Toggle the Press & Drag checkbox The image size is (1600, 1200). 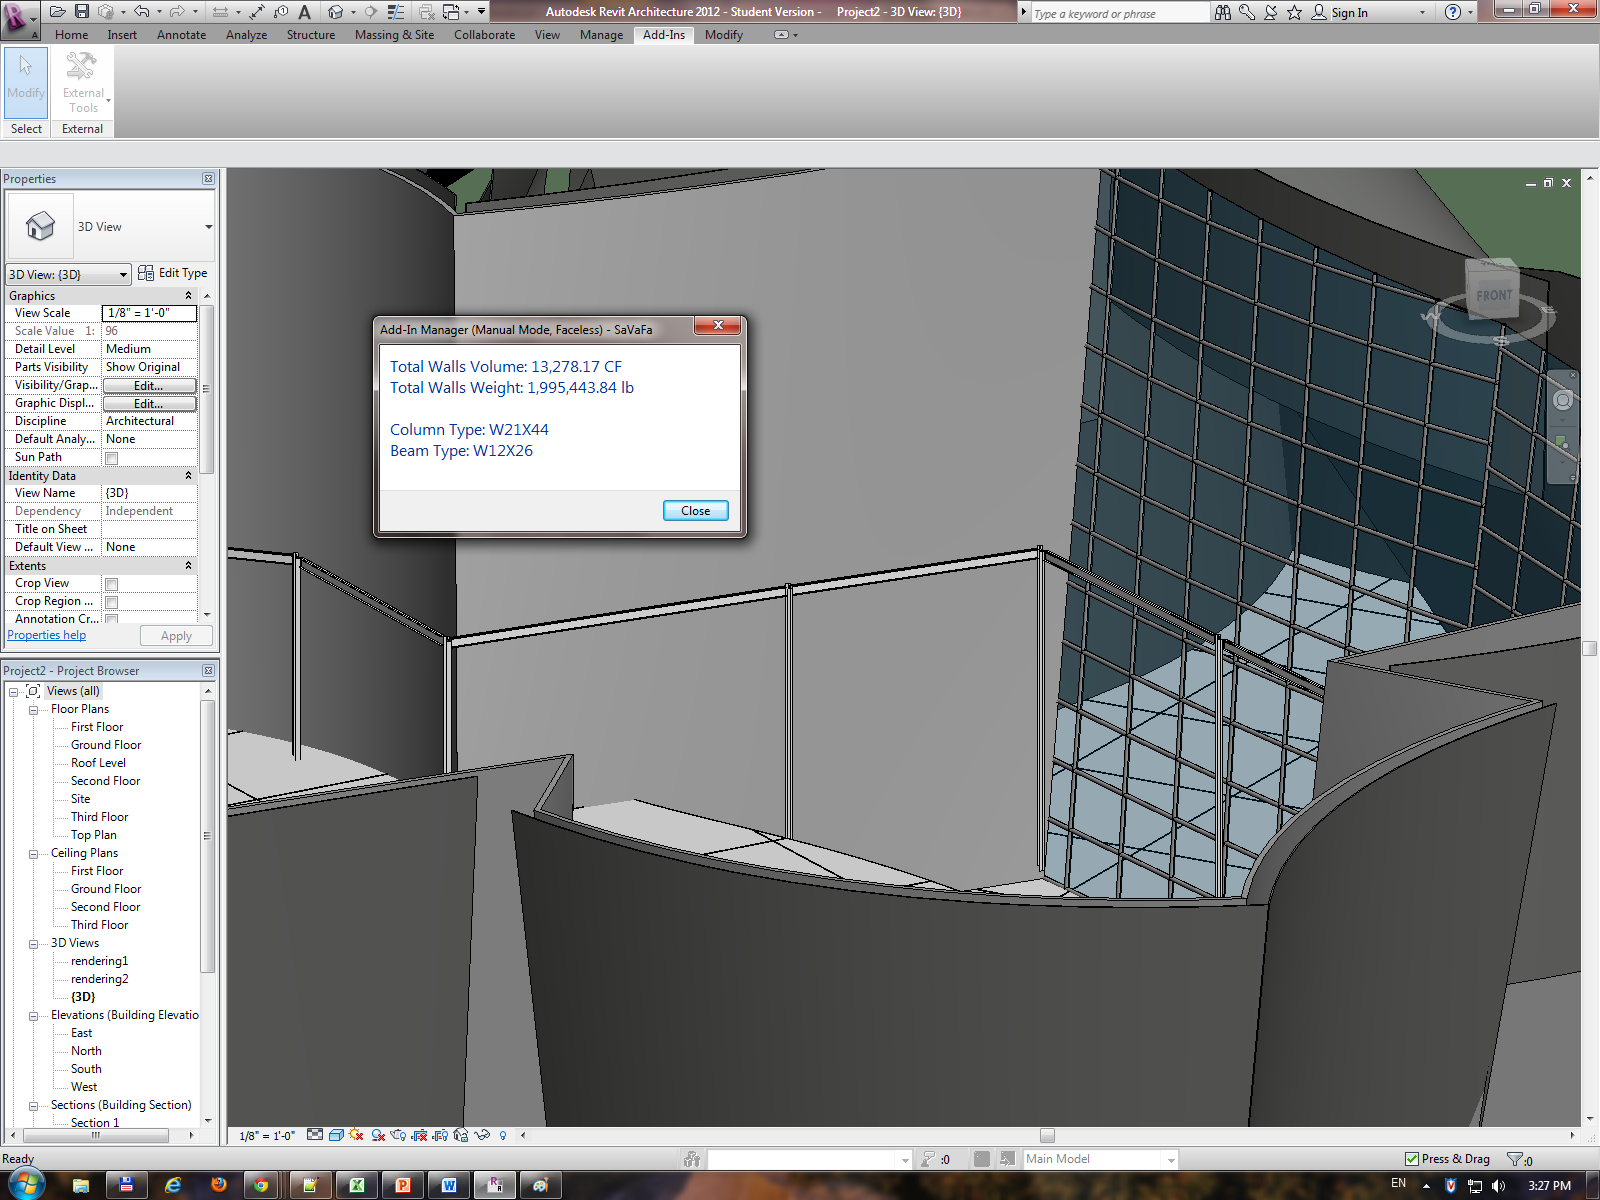coord(1412,1159)
